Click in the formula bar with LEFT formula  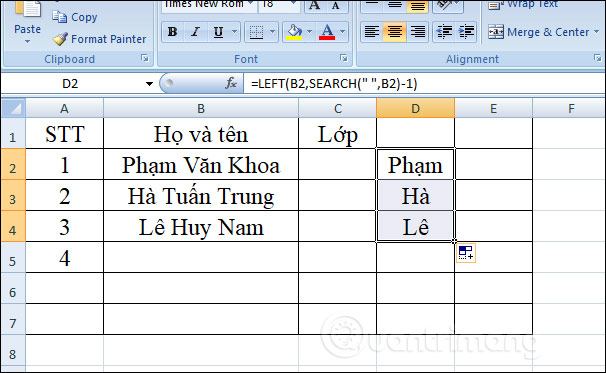[x=424, y=83]
